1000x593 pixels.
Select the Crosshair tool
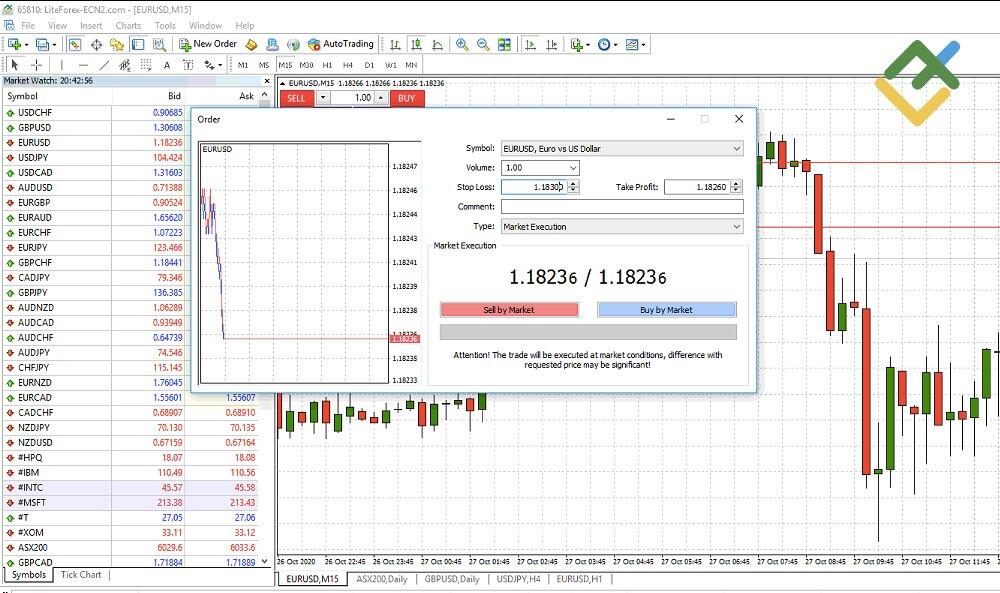36,63
